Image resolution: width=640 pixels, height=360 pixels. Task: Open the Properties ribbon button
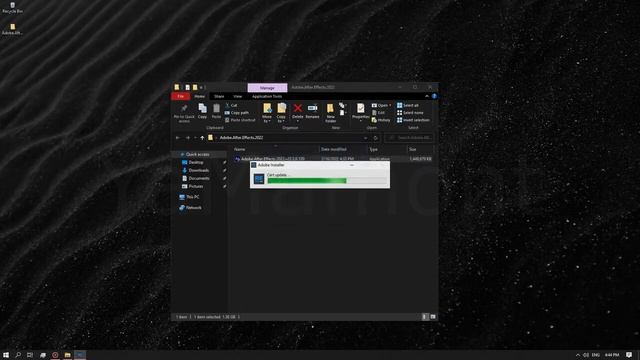click(360, 112)
